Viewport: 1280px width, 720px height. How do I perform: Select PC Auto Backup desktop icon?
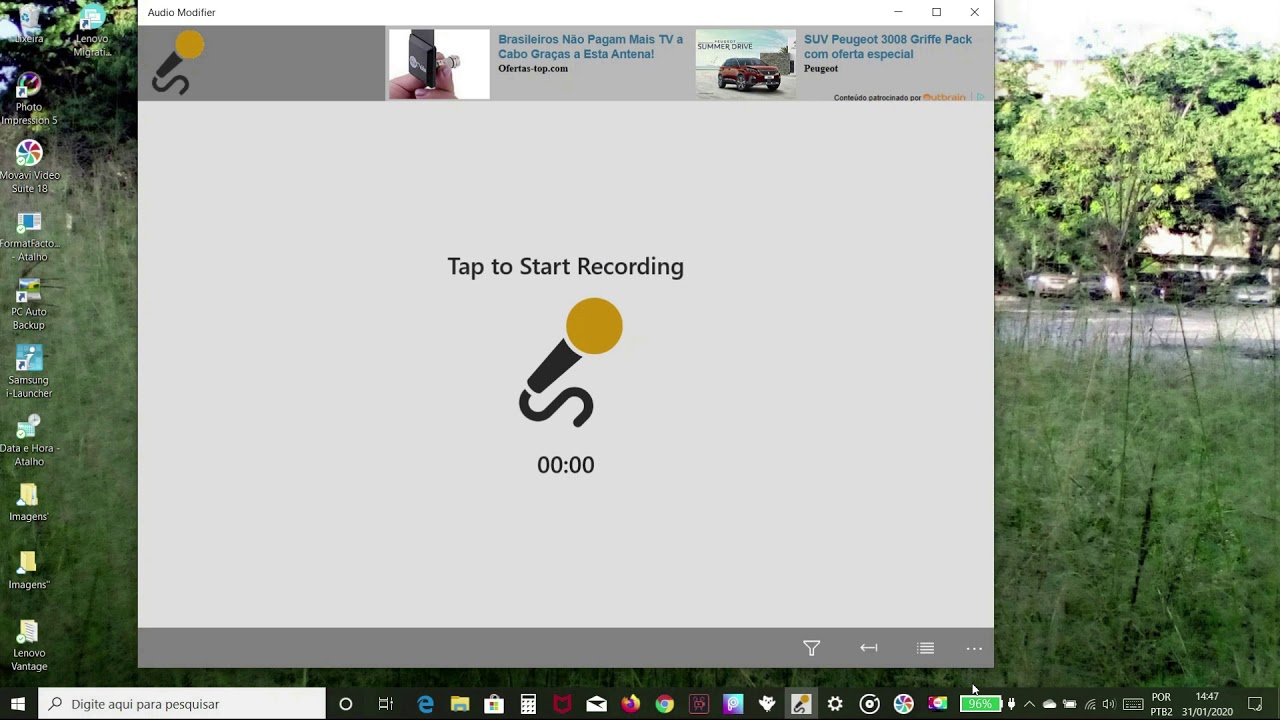pos(29,303)
